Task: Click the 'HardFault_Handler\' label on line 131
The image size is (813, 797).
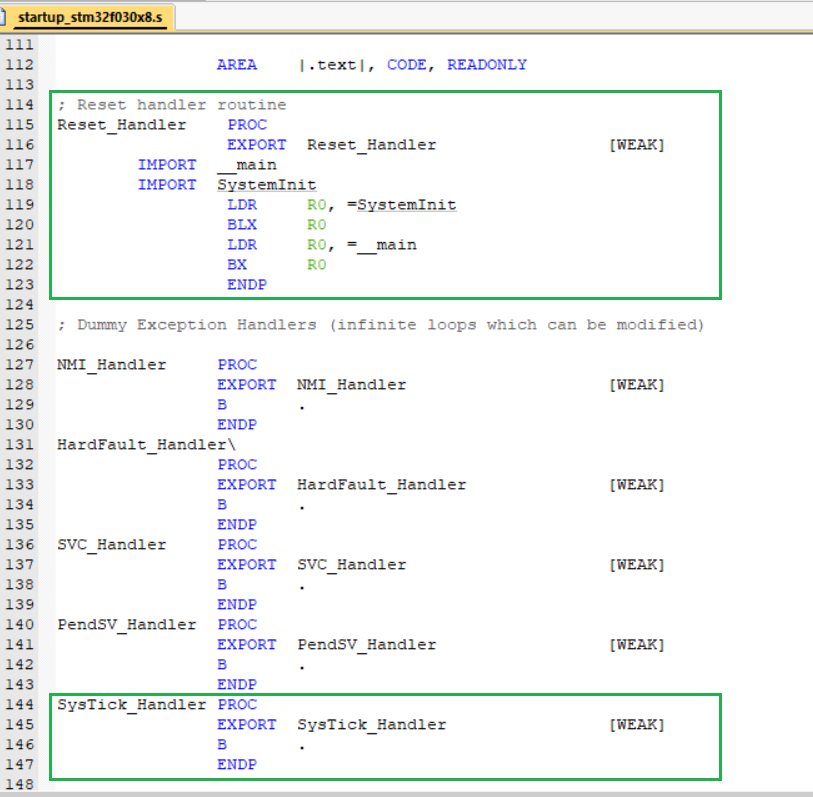Action: coord(146,444)
